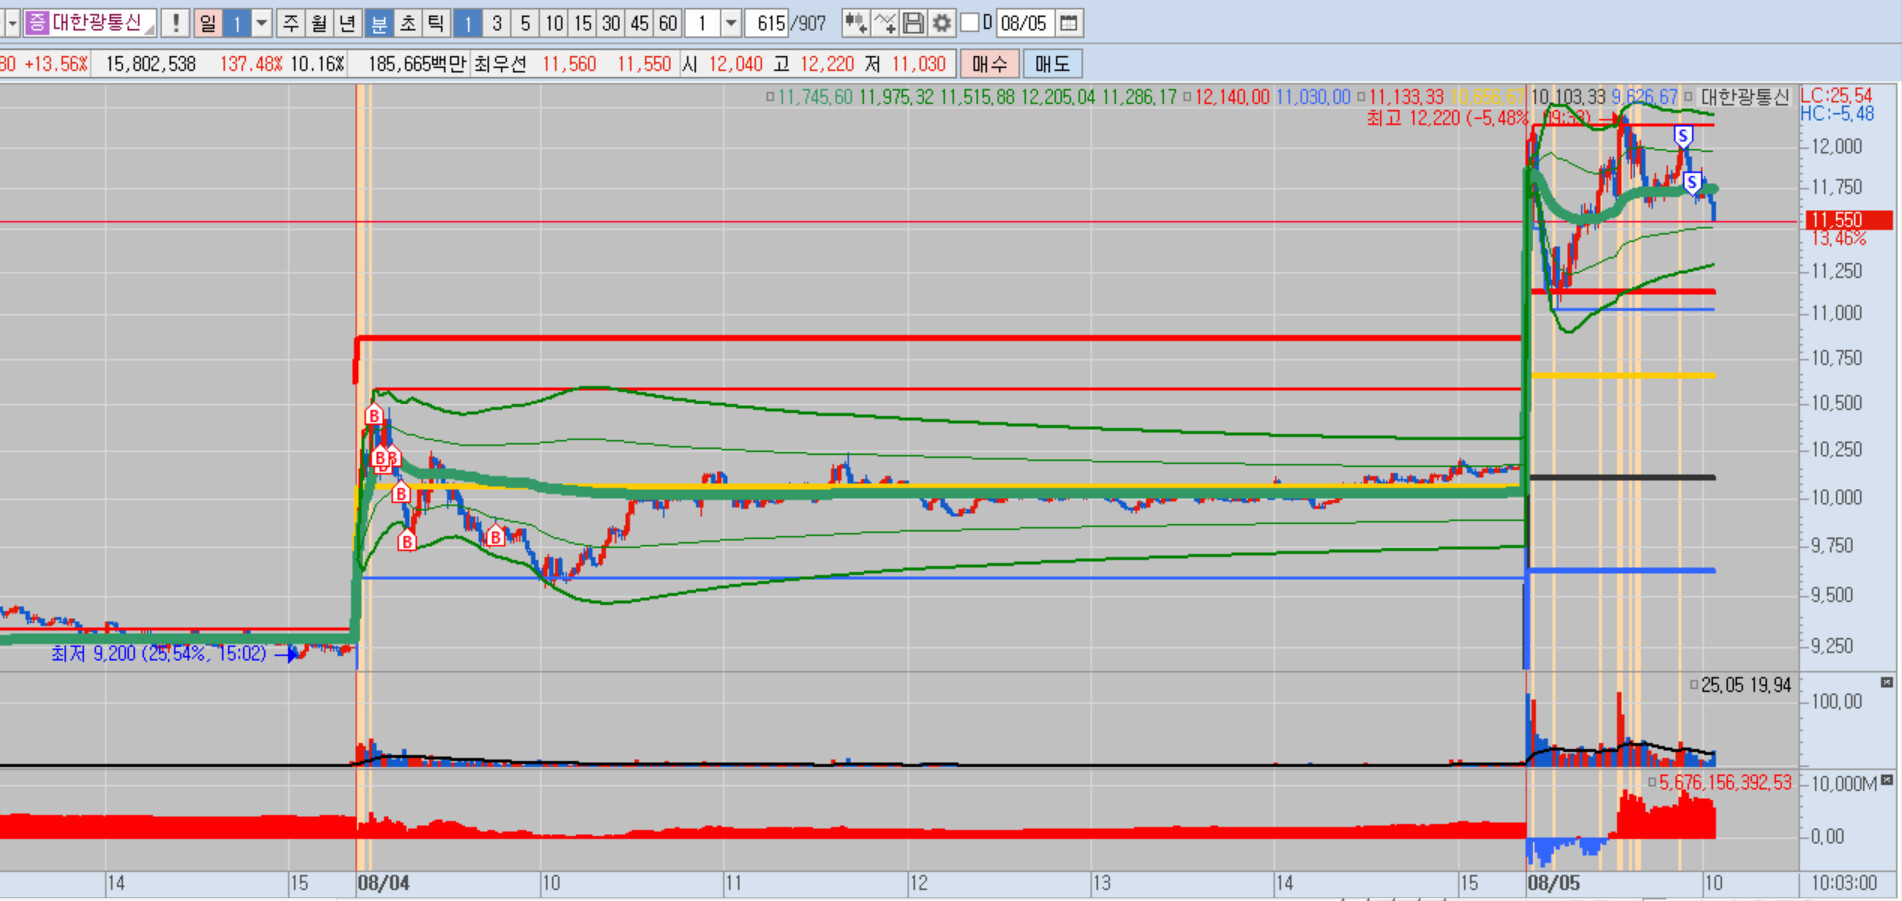Click the exclamation mark stock info button
Screen dimensions: 1902x901
coord(176,22)
